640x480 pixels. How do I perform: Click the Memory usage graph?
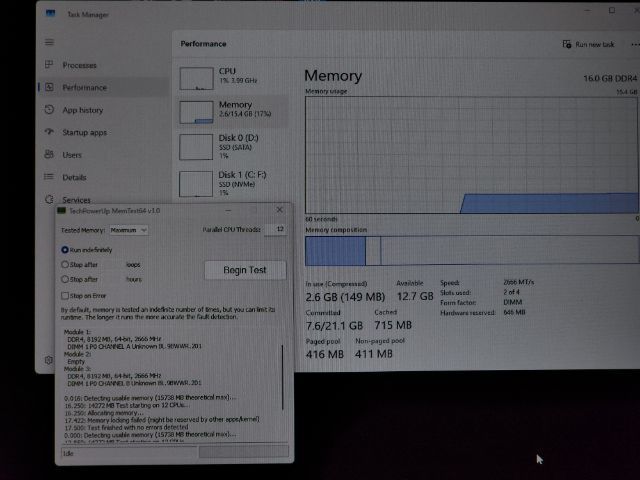point(471,155)
